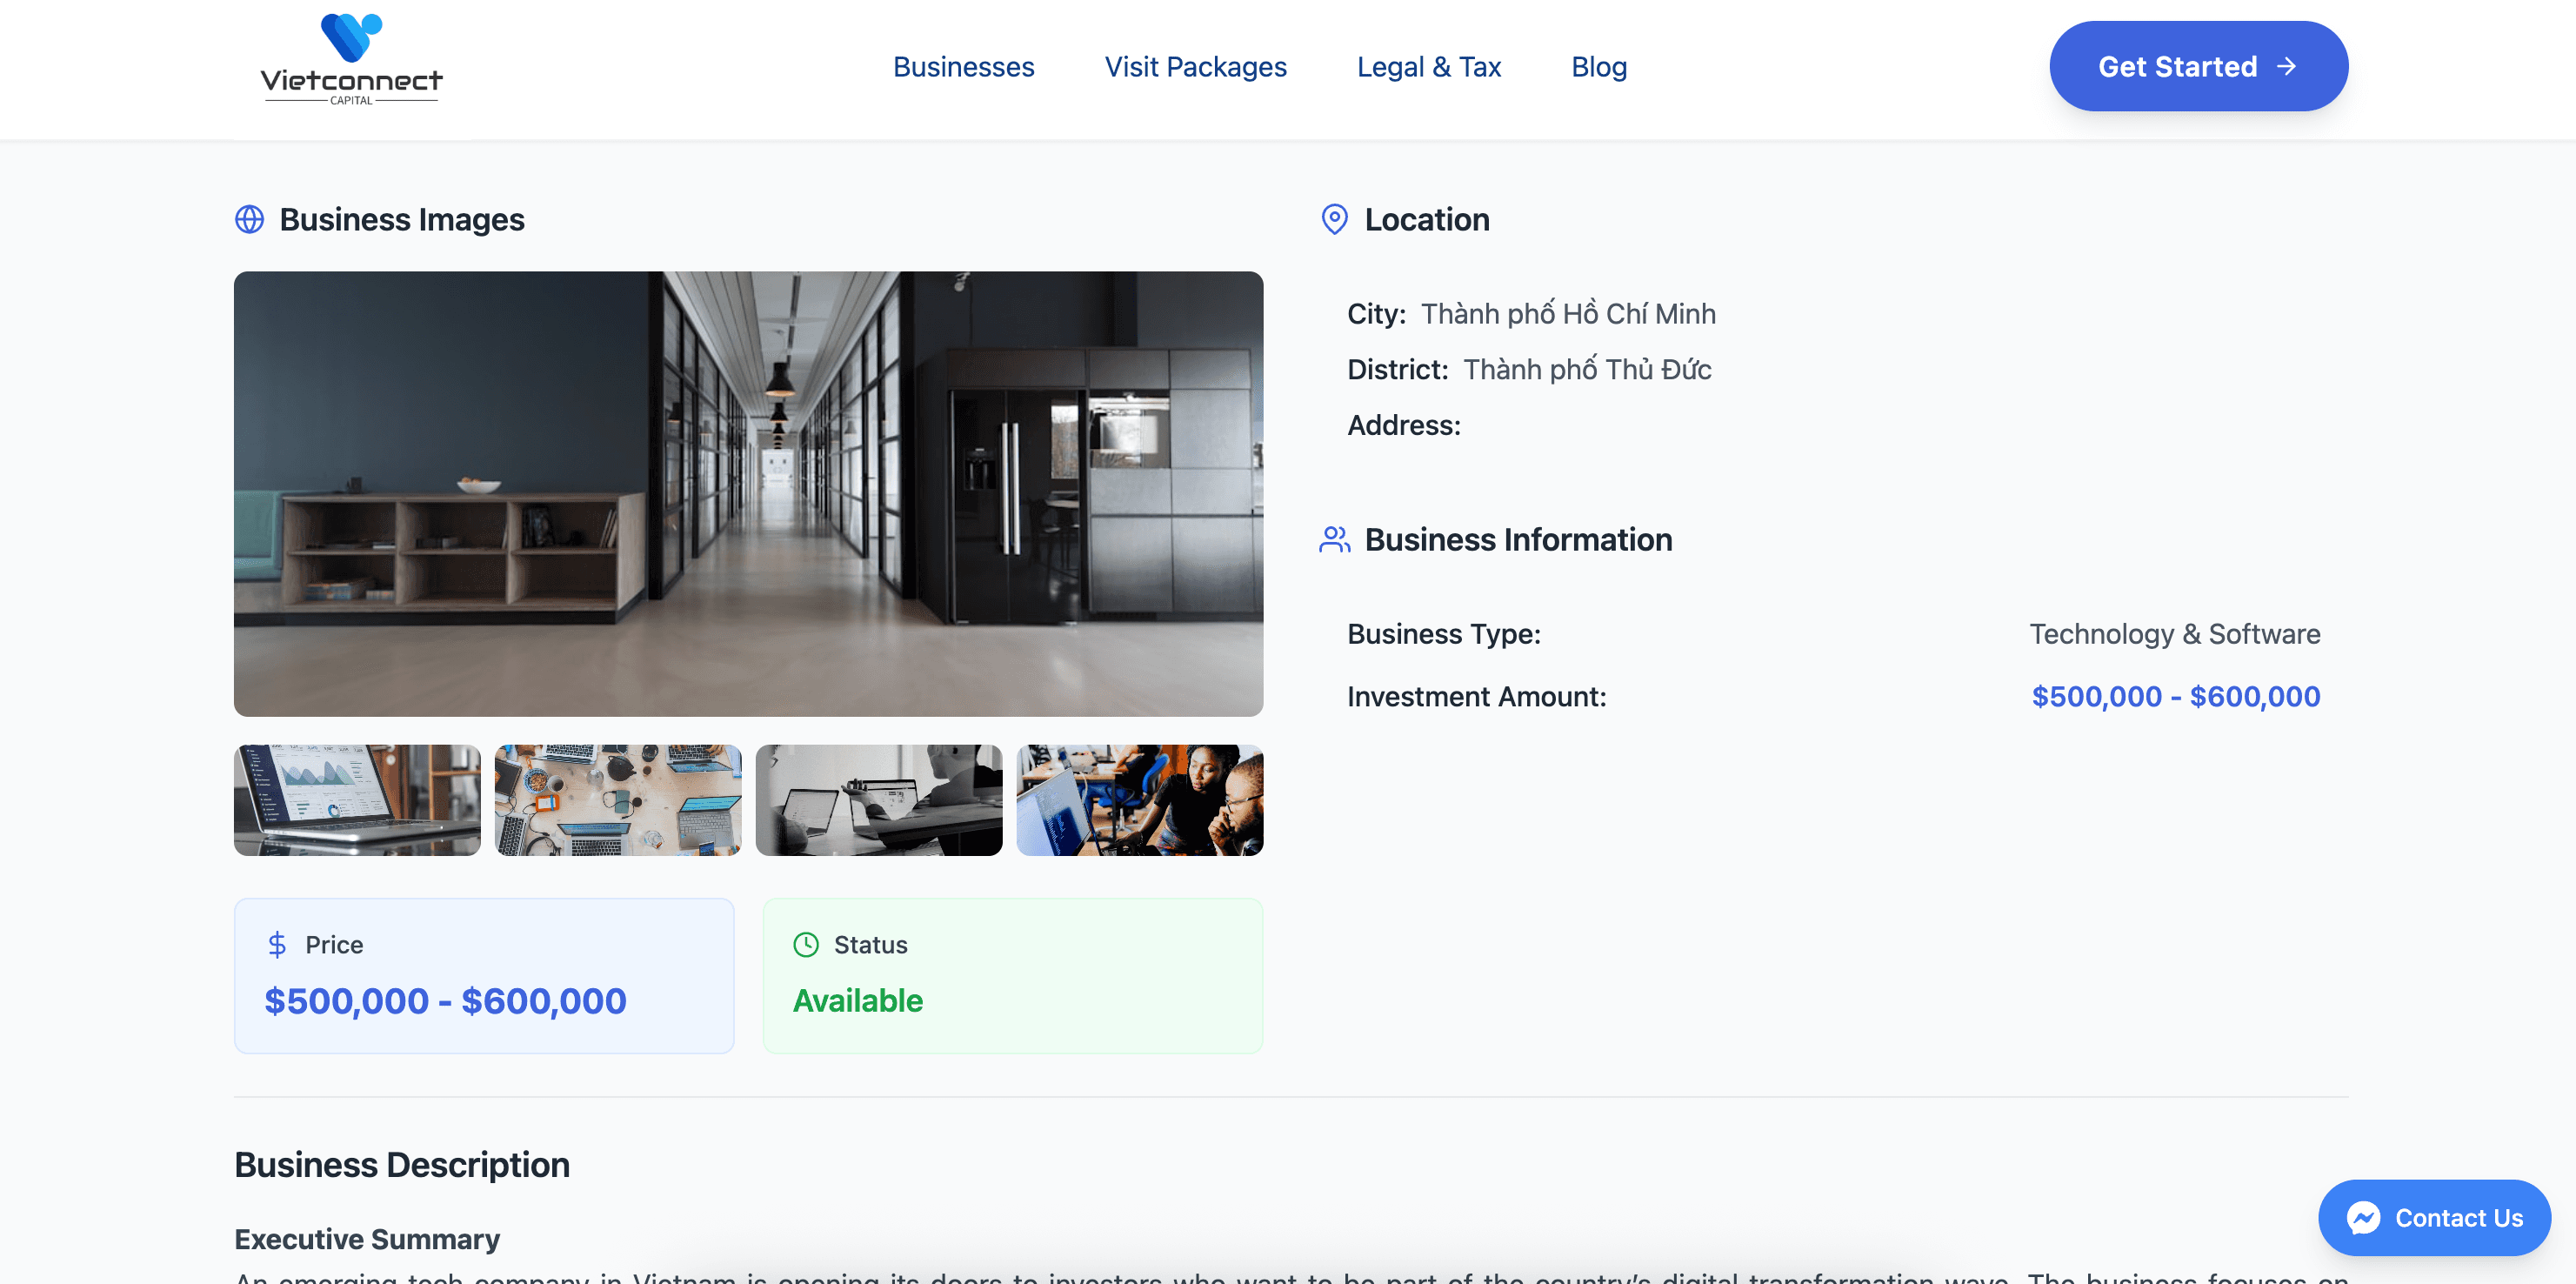Go to Visit Packages page

[x=1195, y=67]
